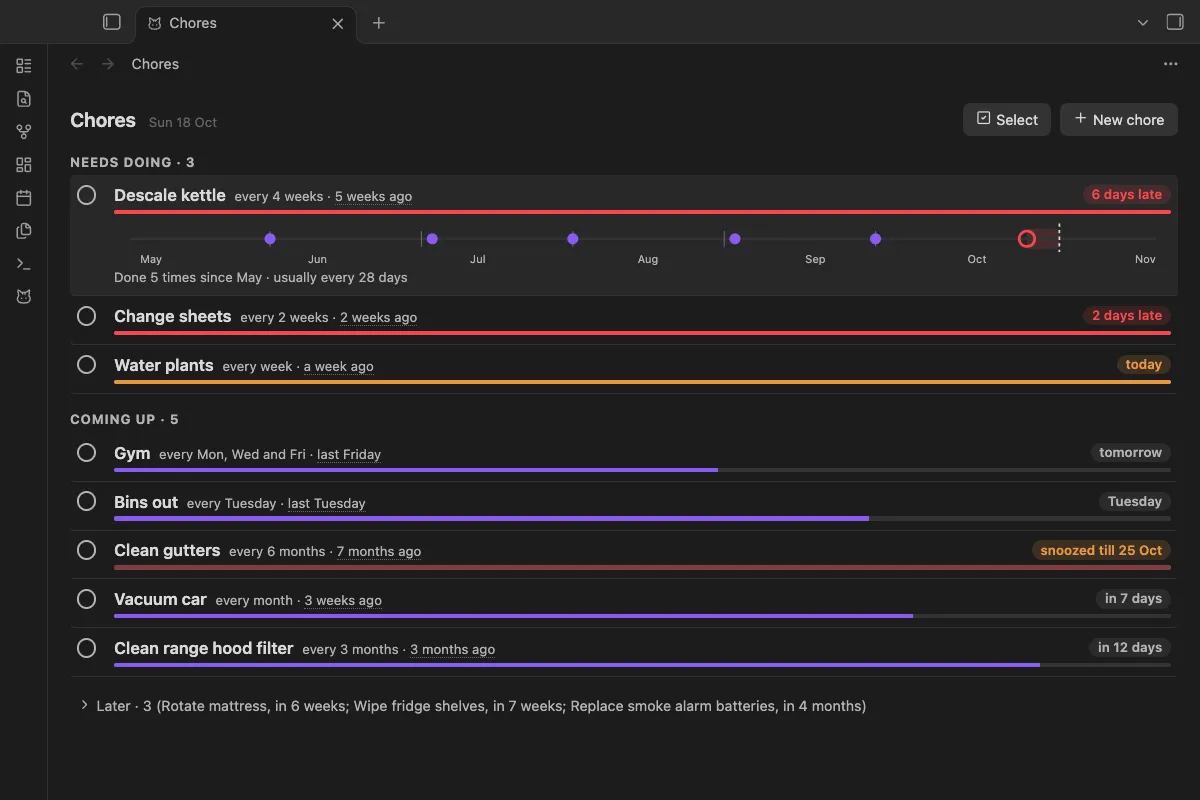1200x800 pixels.
Task: Click the 'tomorrow' badge on Gym
Action: coord(1130,452)
